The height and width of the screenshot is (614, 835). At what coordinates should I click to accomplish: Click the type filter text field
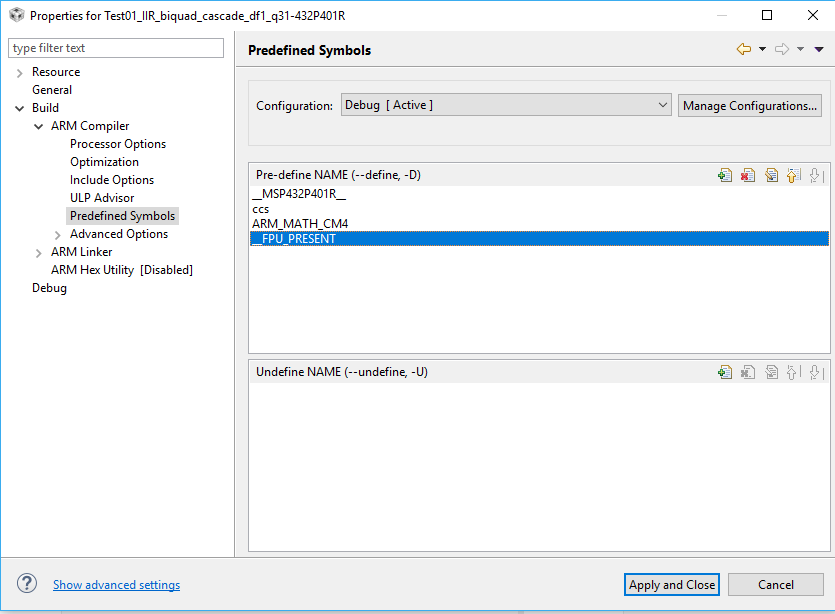click(x=116, y=48)
